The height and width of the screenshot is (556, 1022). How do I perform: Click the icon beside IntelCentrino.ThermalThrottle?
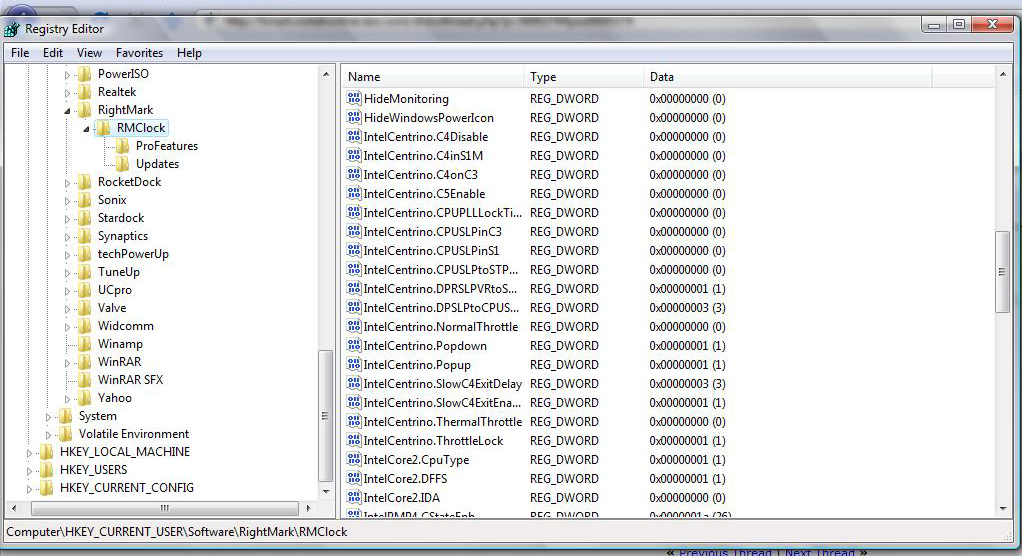(x=354, y=421)
